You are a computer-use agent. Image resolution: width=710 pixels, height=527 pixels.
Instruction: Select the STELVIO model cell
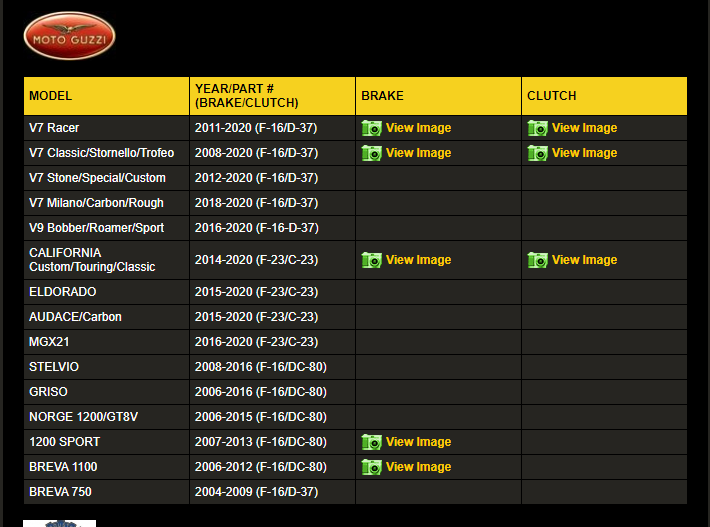coord(106,367)
